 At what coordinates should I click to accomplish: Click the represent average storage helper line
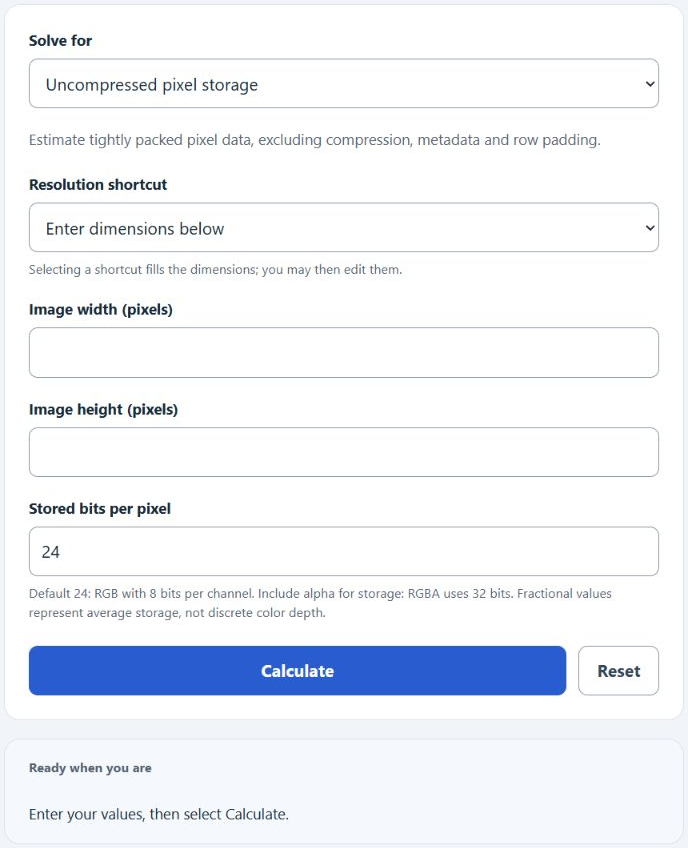click(177, 613)
